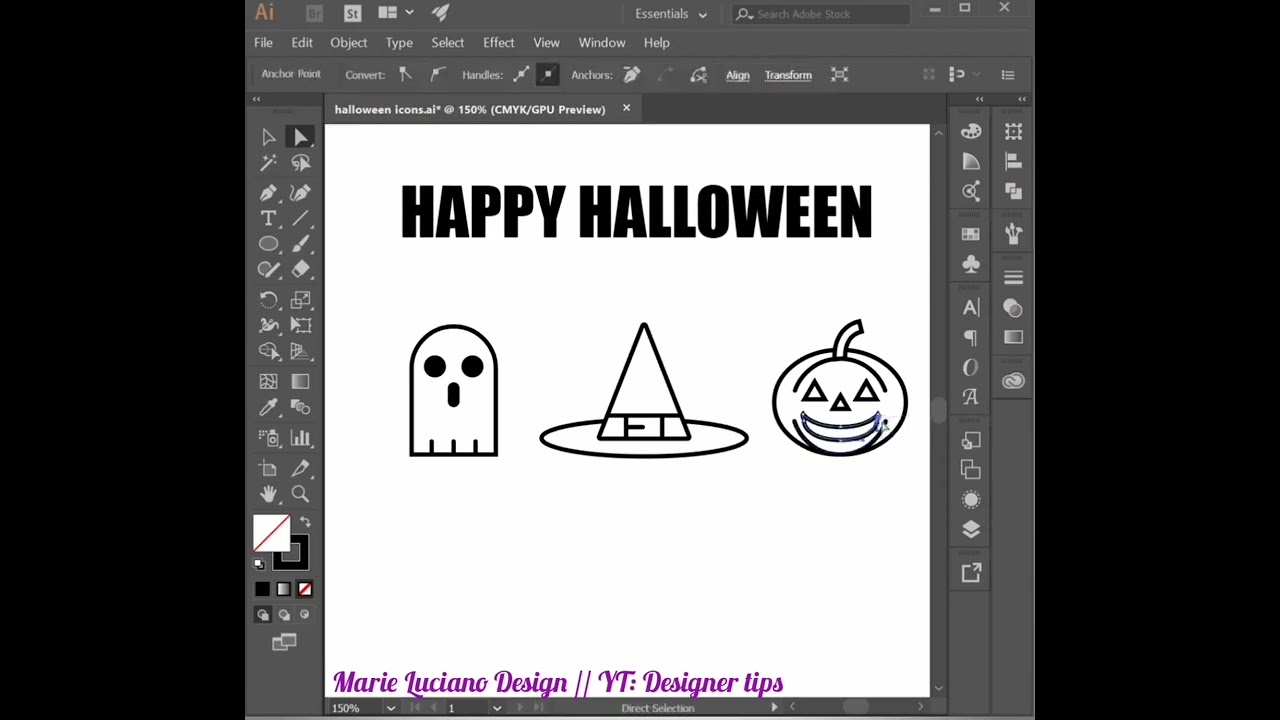Image resolution: width=1280 pixels, height=720 pixels.
Task: Select the Hand tool
Action: pos(268,494)
